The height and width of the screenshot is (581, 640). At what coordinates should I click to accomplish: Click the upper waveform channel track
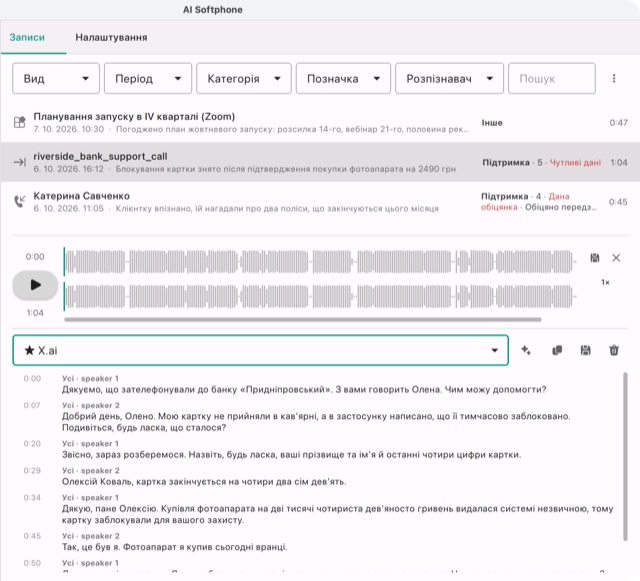pyautogui.click(x=320, y=261)
